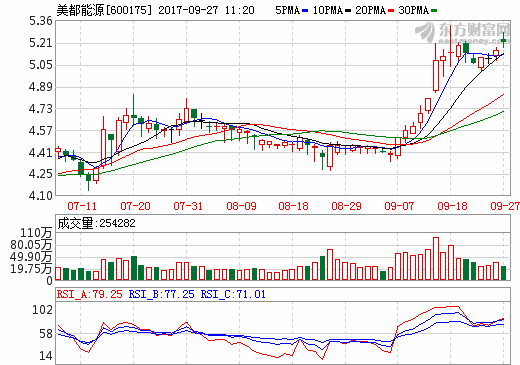Click the RSI_B:77.25 indicator value
The height and width of the screenshot is (365, 520).
coord(161,294)
